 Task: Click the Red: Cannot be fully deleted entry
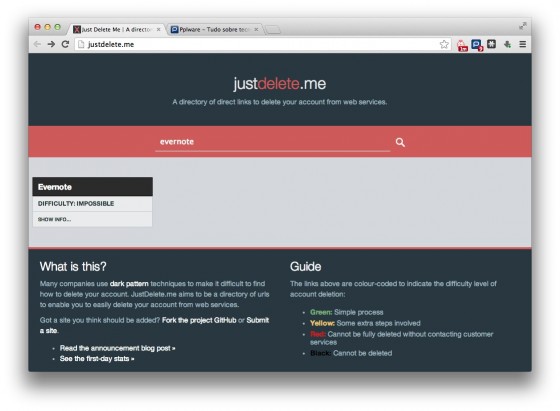401,338
